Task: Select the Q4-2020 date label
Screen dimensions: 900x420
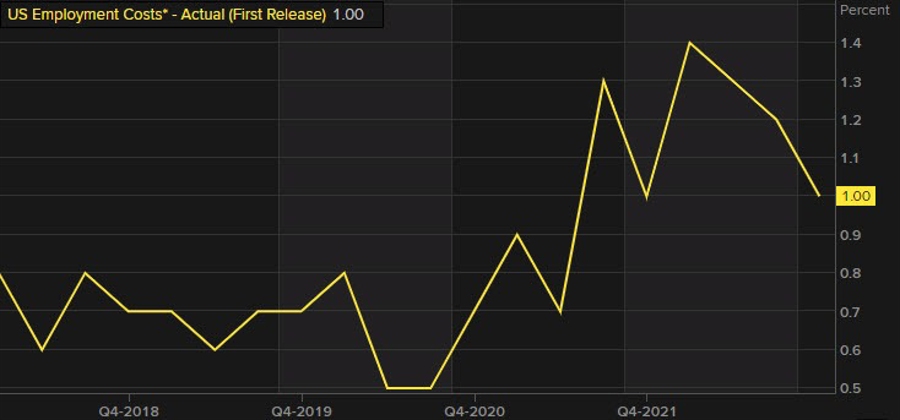Action: (475, 410)
